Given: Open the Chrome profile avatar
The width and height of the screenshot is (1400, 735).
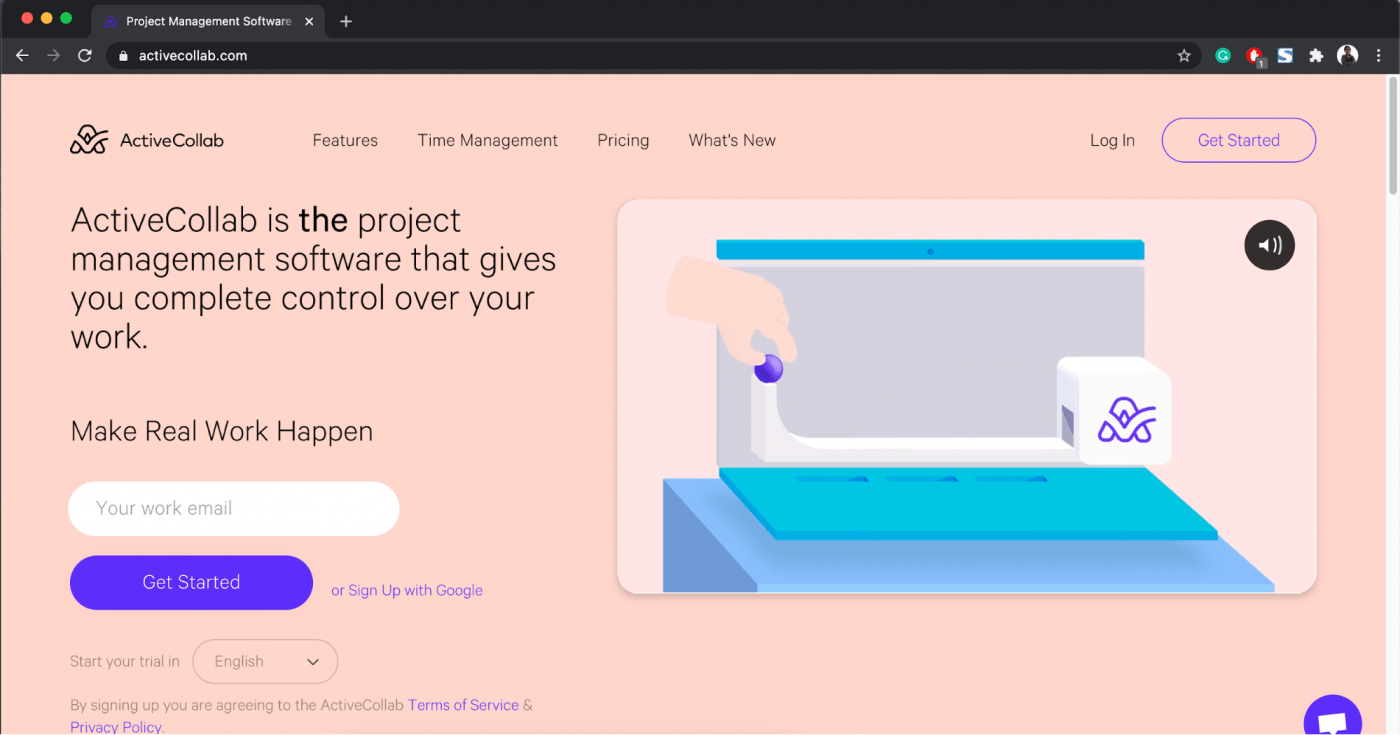Looking at the screenshot, I should (1347, 56).
